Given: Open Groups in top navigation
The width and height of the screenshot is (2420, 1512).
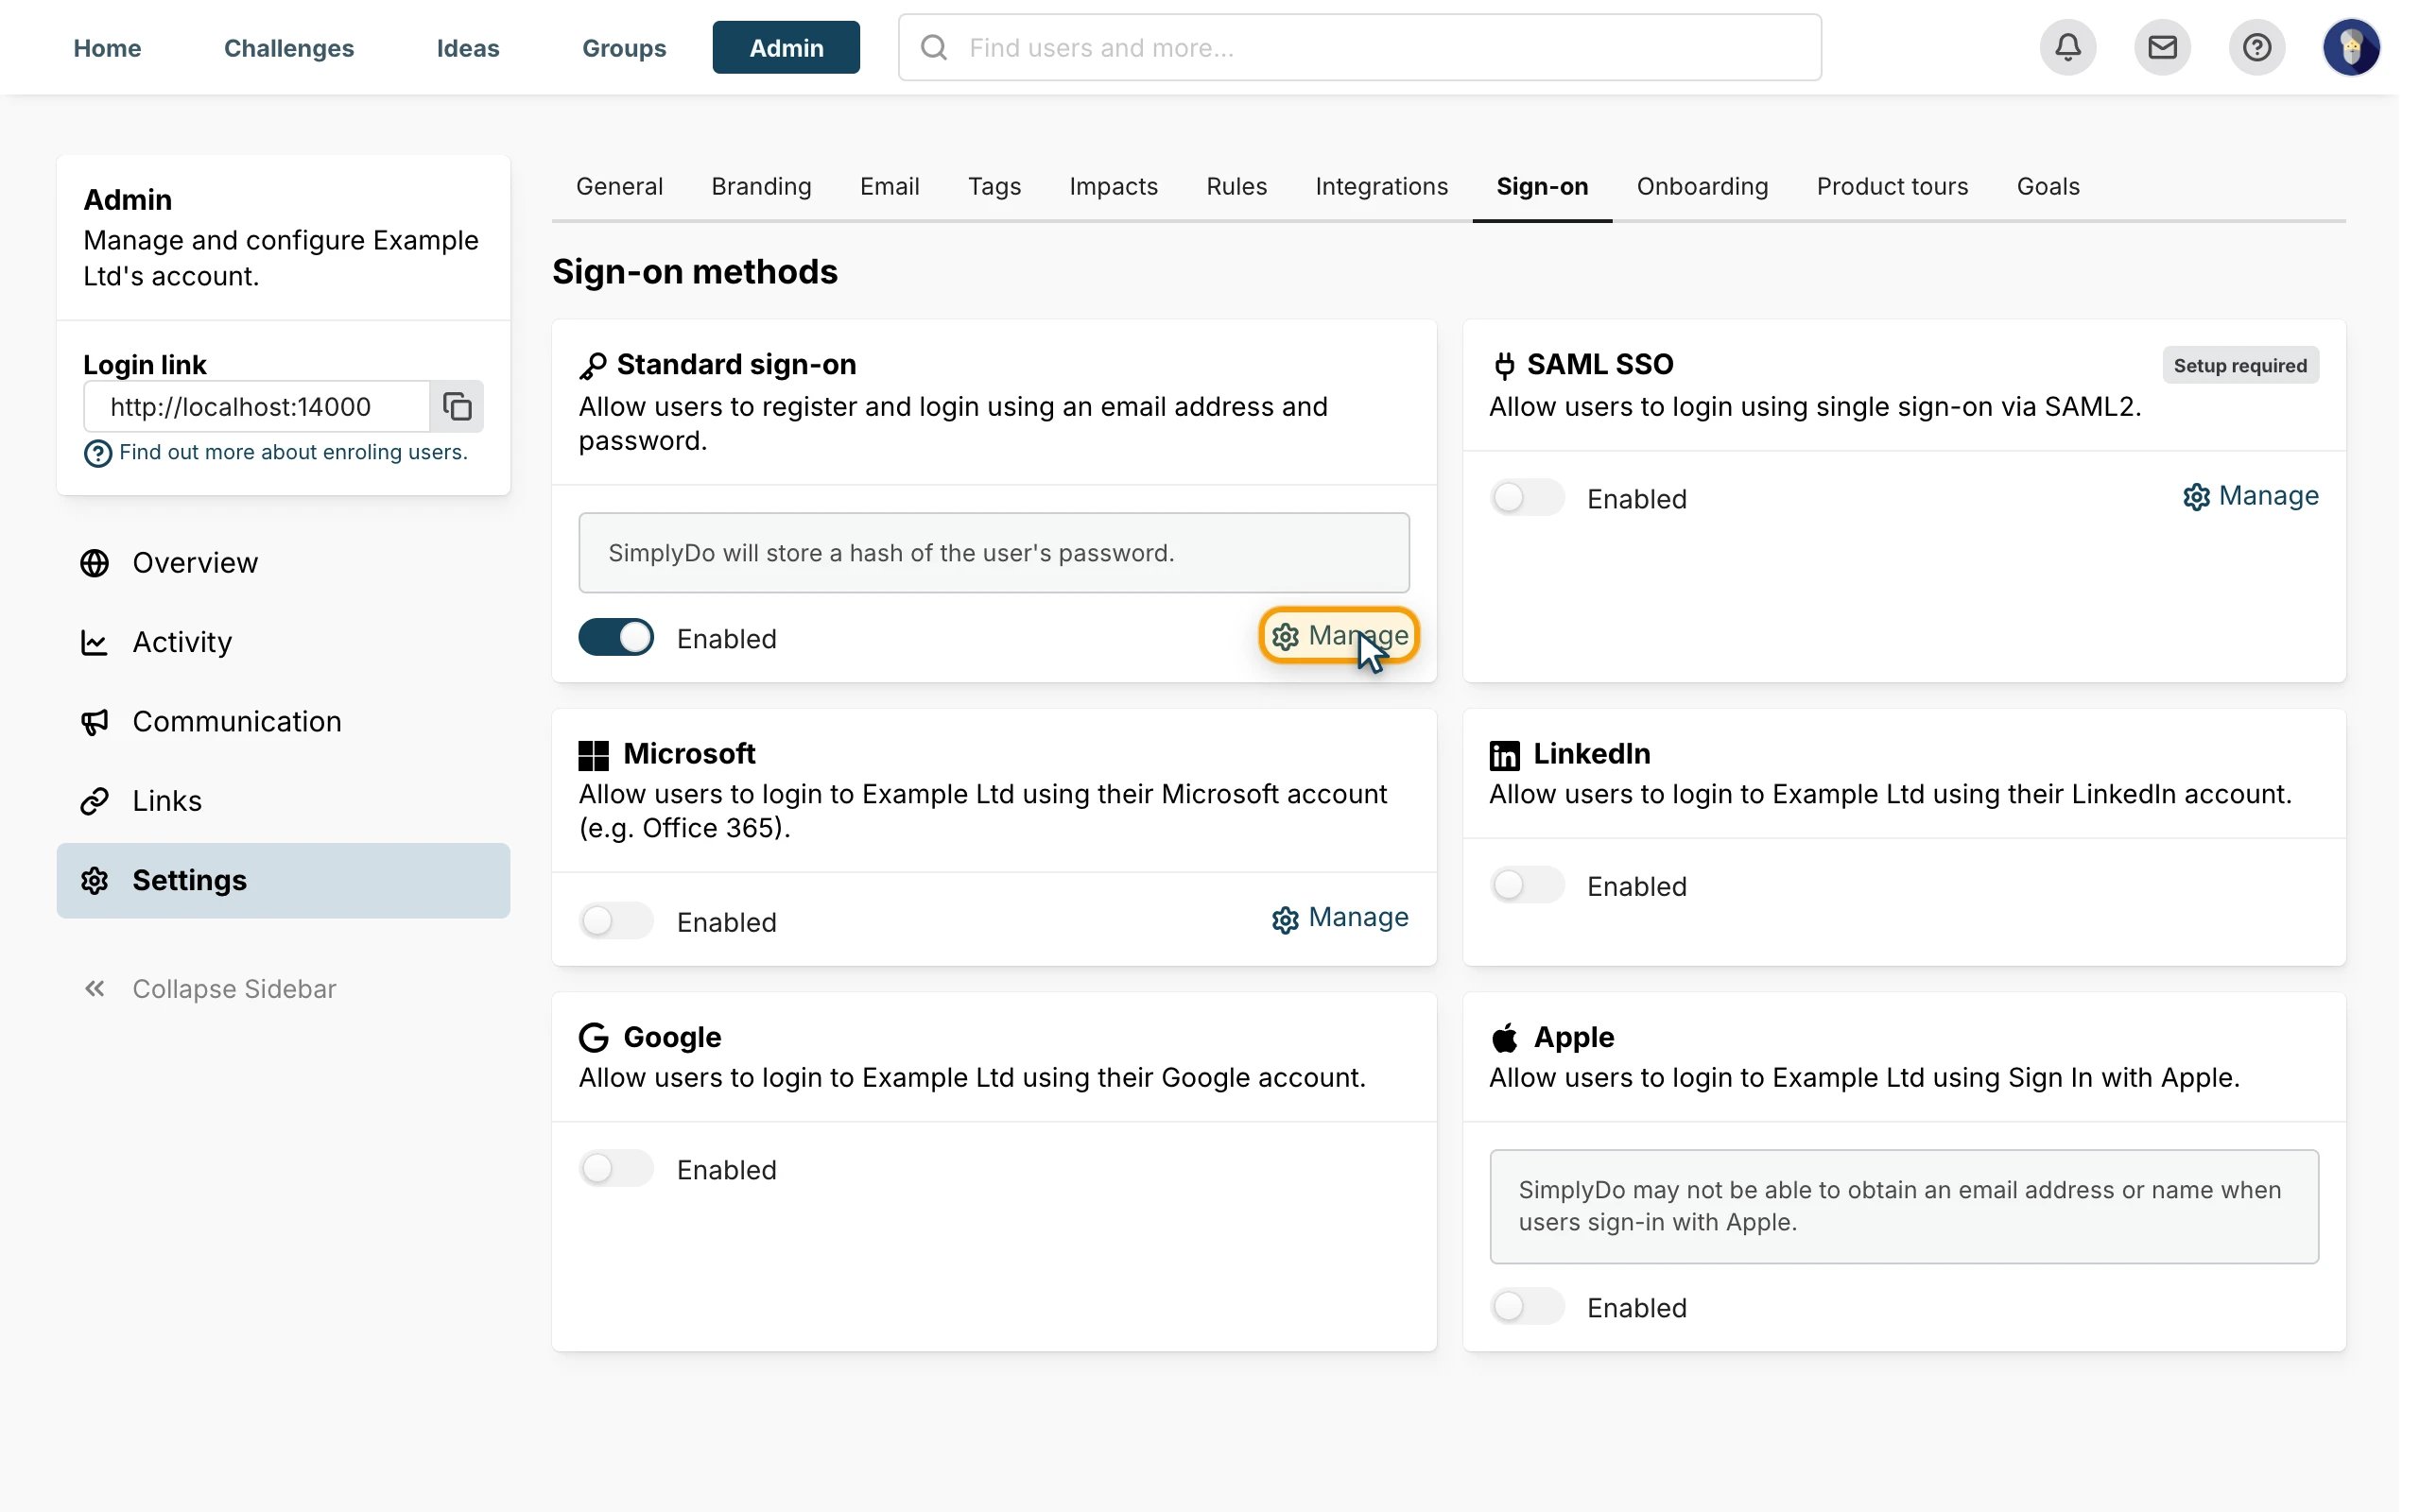Looking at the screenshot, I should click(624, 48).
